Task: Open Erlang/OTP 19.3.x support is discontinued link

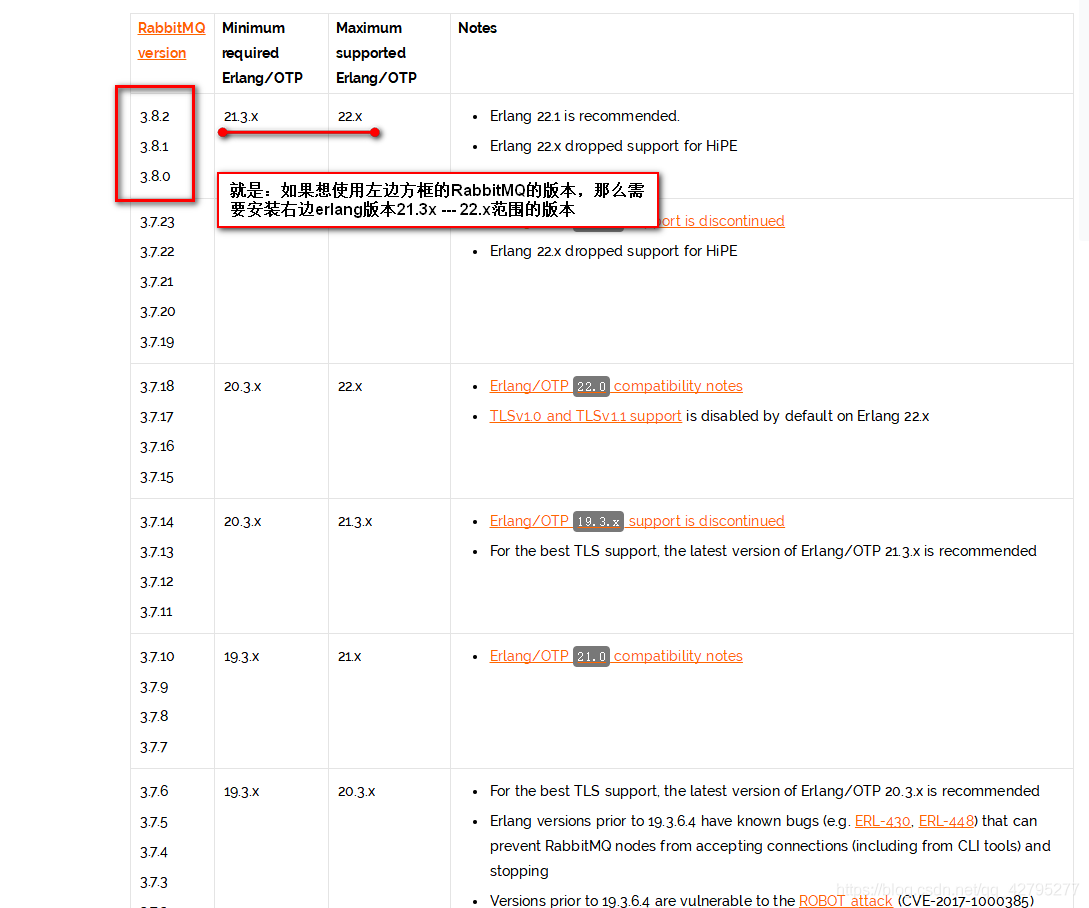Action: click(x=637, y=521)
